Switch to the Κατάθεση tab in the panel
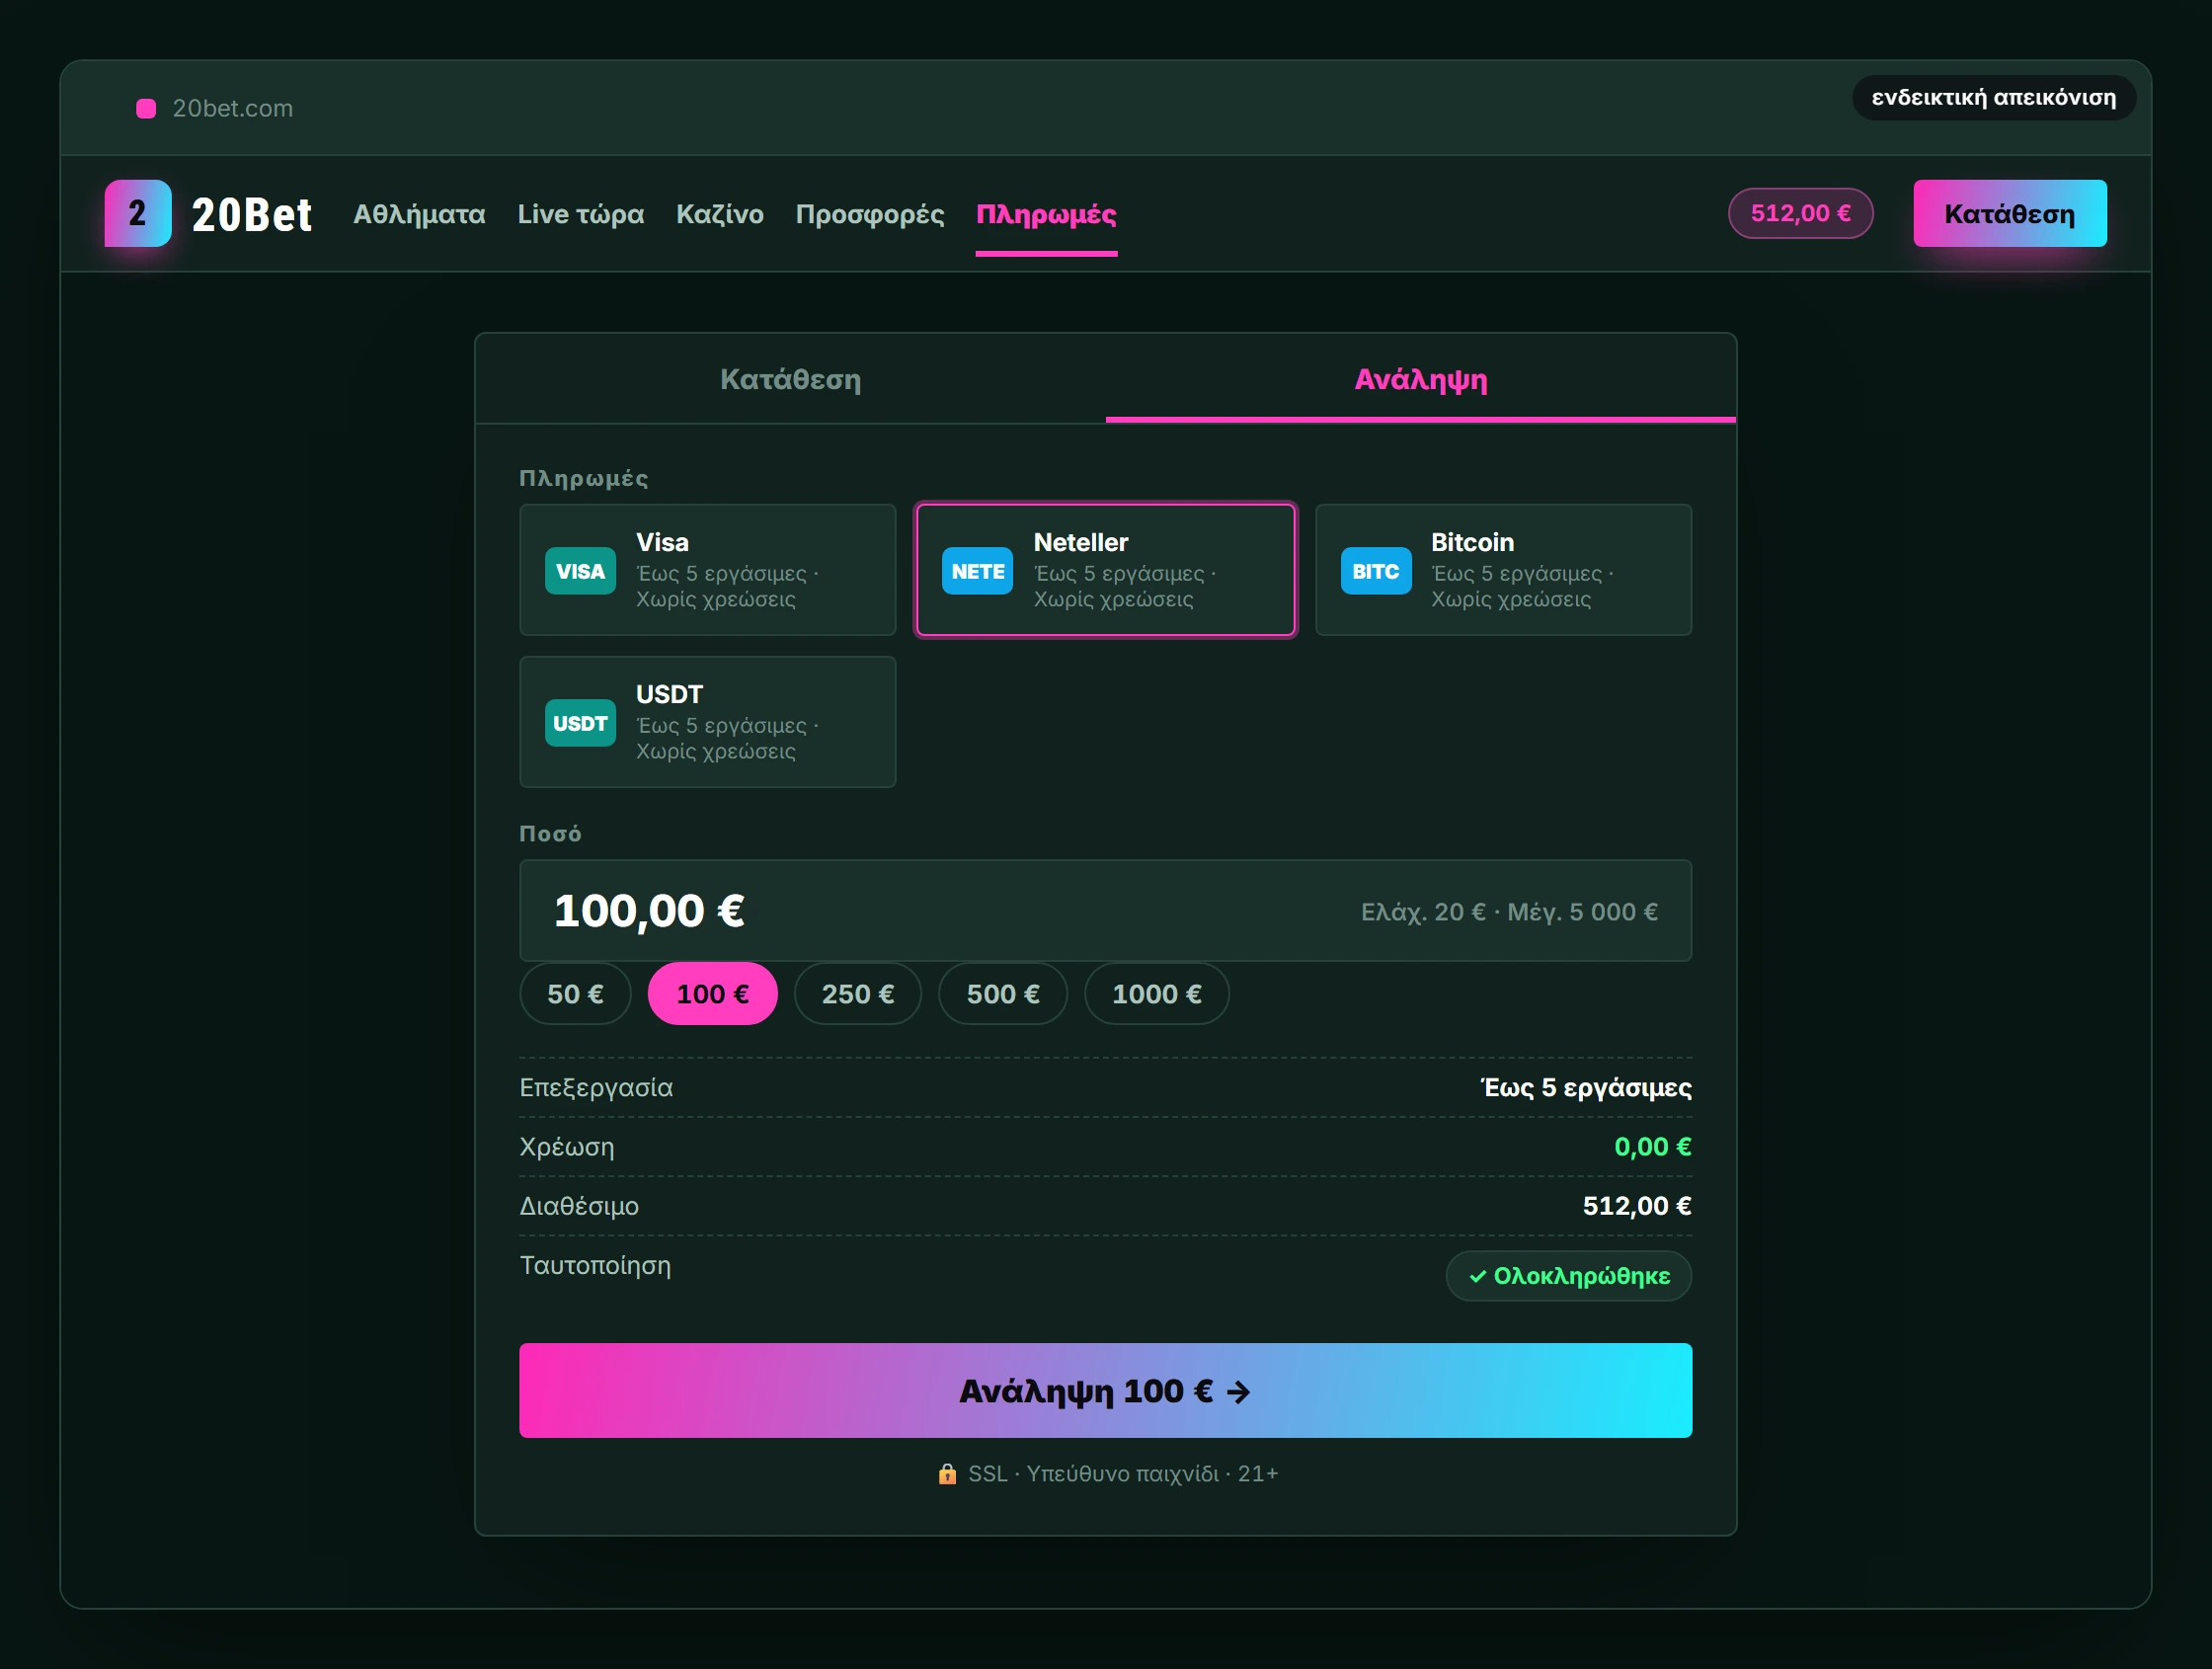The width and height of the screenshot is (2212, 1669). [x=790, y=379]
